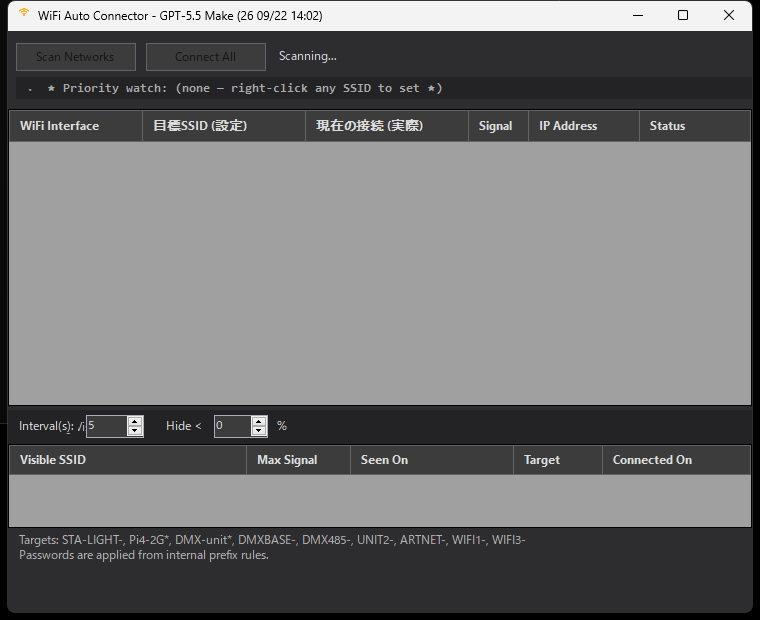760x620 pixels.
Task: Click the Target column header
Action: (558, 460)
